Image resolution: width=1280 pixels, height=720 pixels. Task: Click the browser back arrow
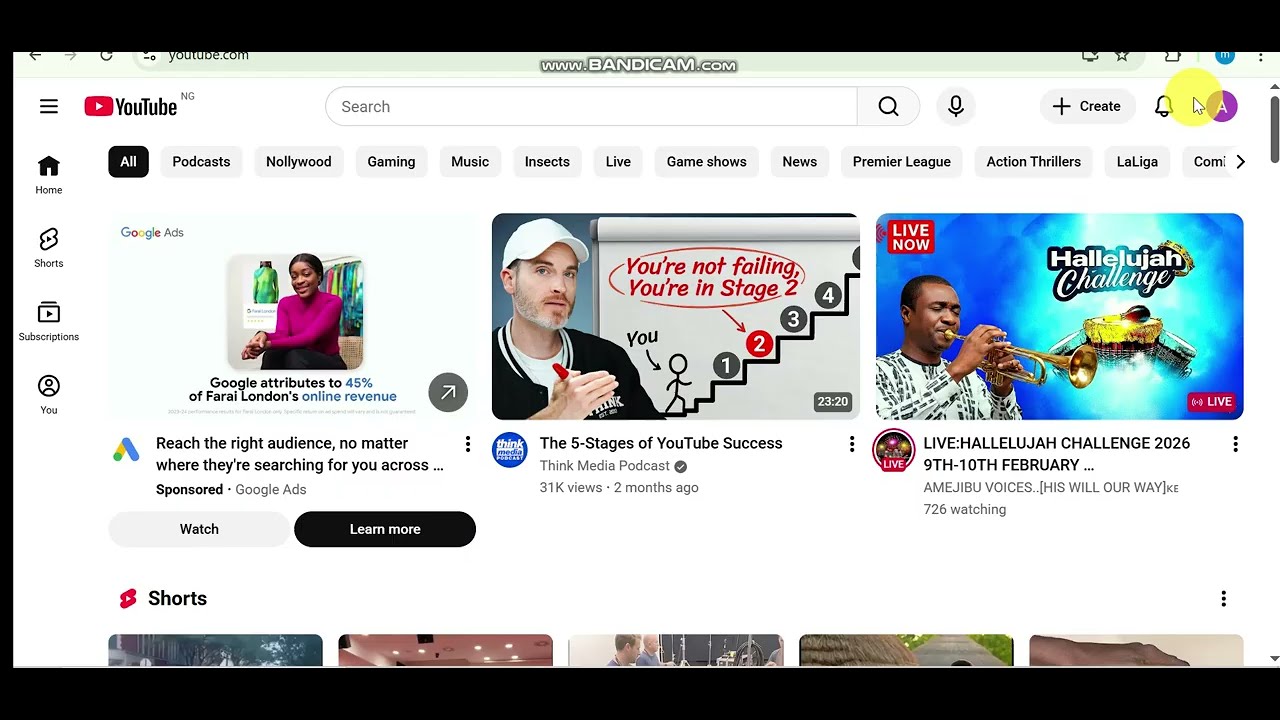tap(35, 55)
